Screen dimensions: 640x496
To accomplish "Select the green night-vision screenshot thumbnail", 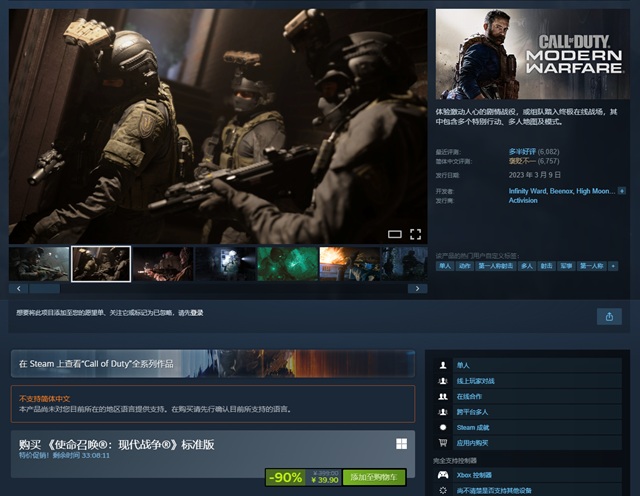I will tap(287, 264).
